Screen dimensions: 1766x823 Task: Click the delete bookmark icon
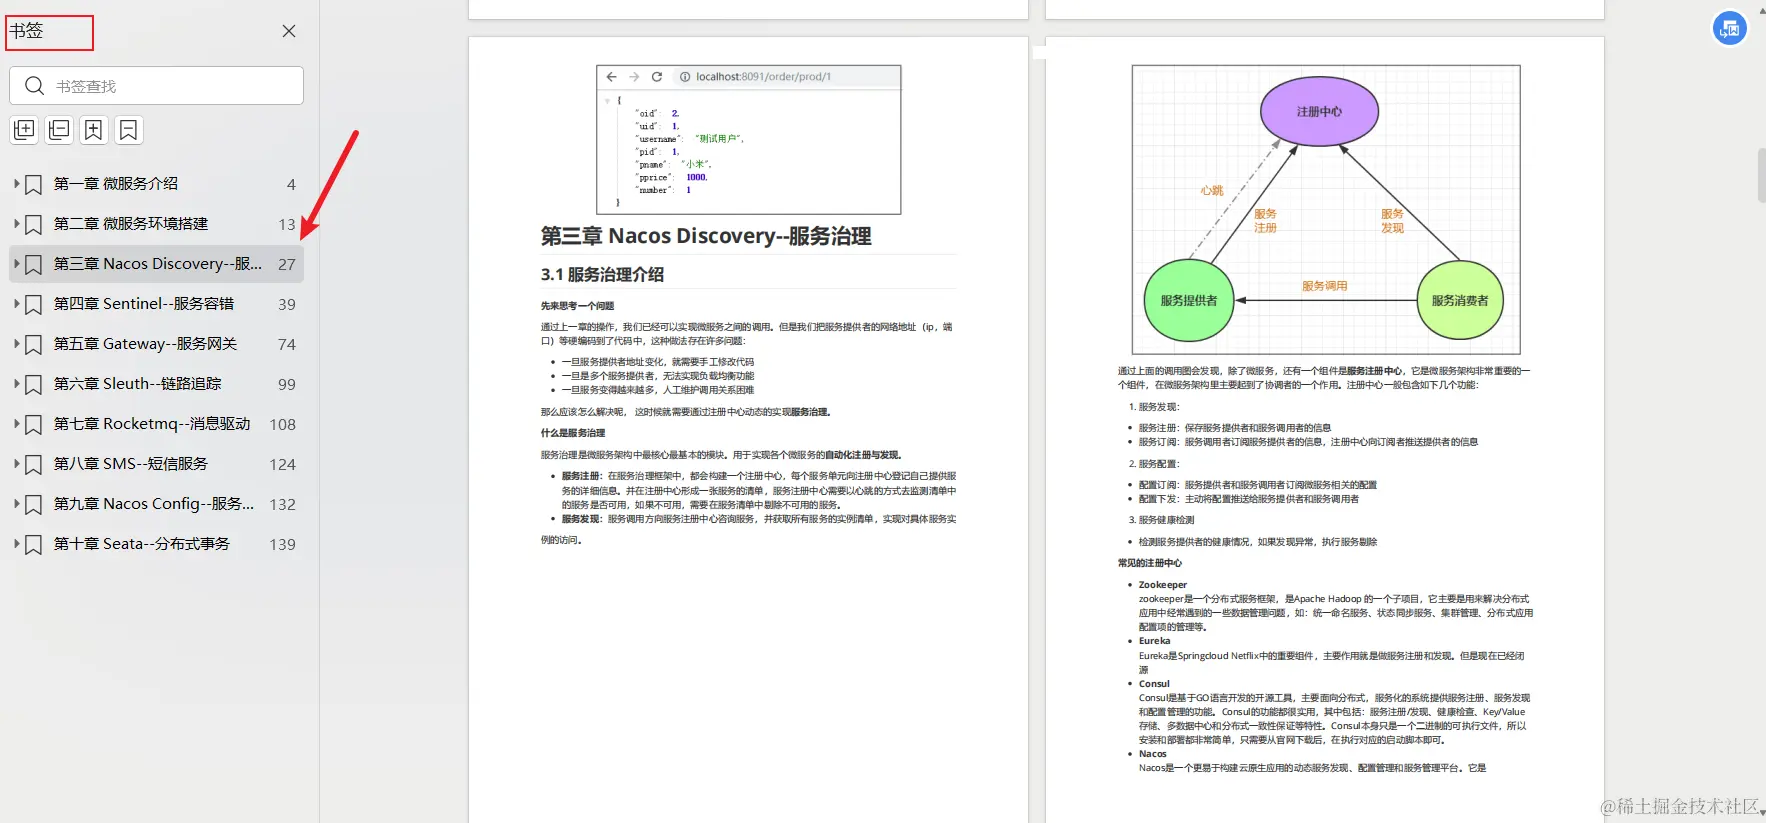tap(128, 130)
